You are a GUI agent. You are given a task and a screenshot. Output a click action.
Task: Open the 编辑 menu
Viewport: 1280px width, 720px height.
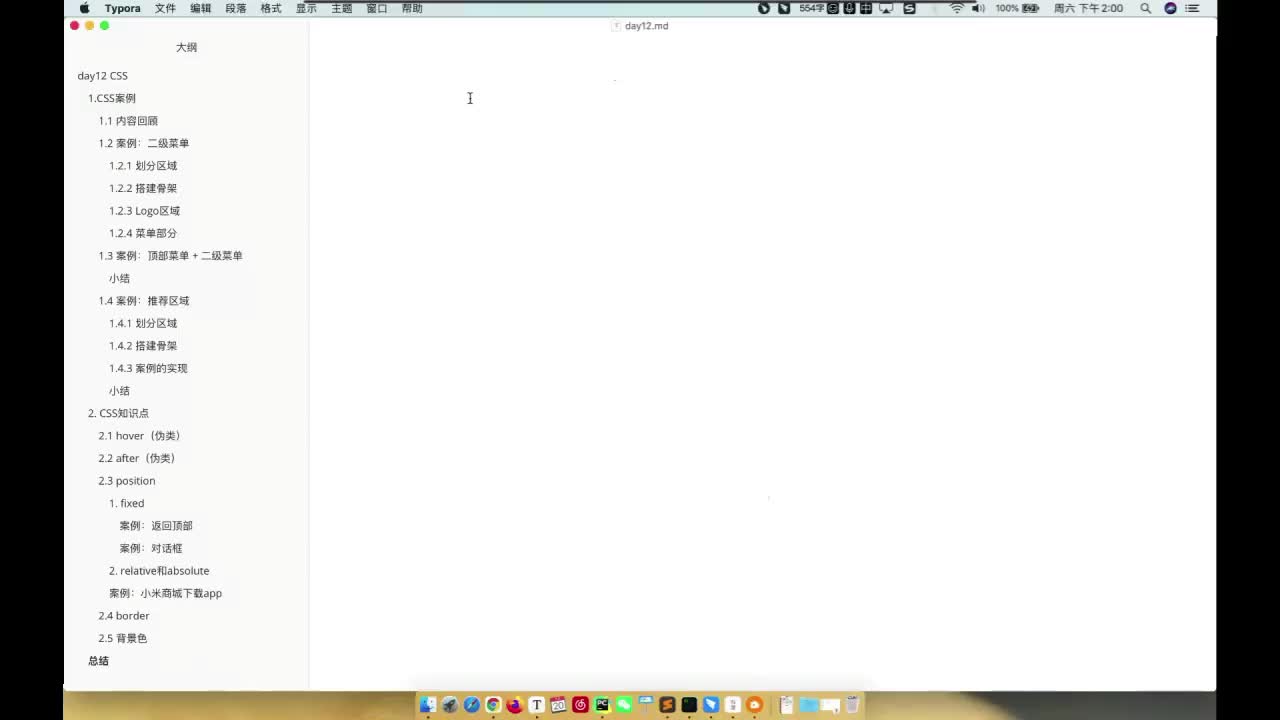click(201, 8)
